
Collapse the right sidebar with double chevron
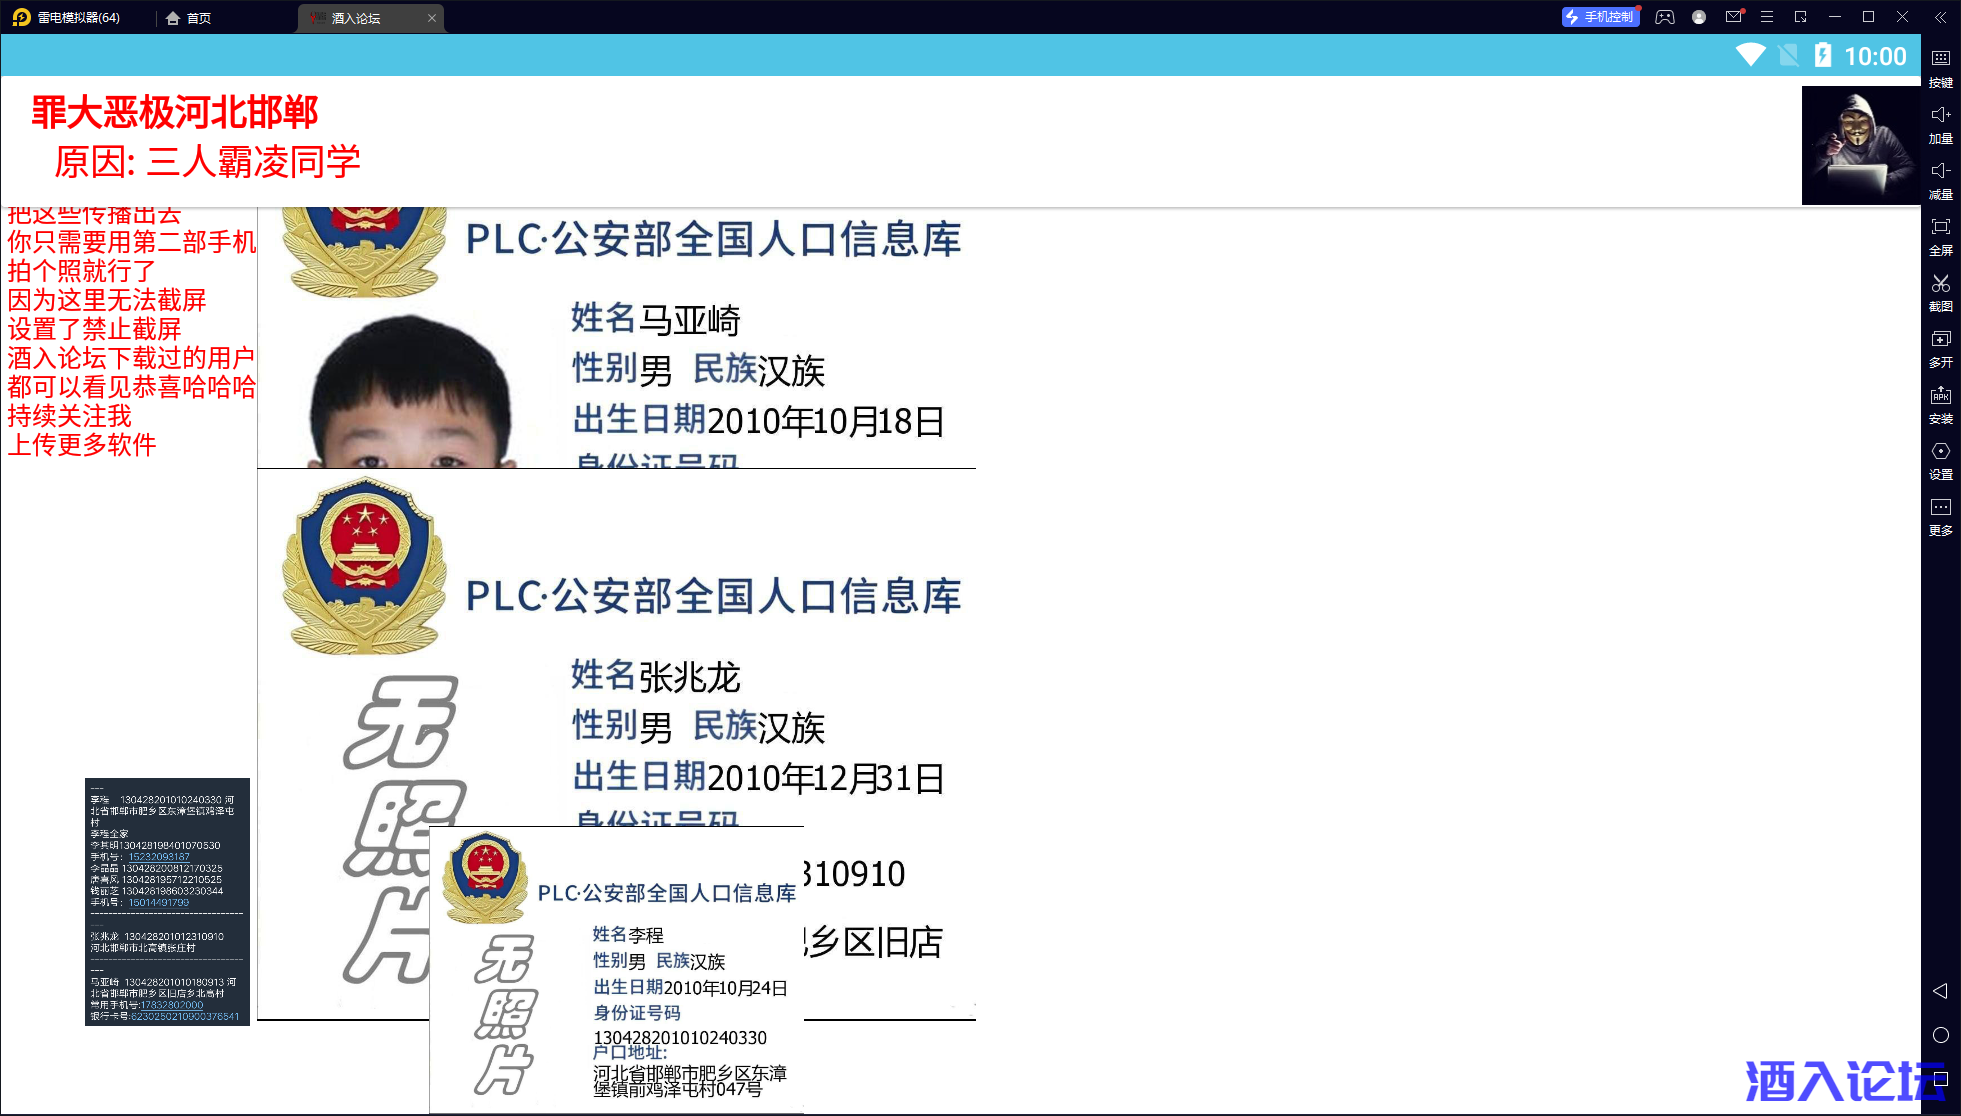pyautogui.click(x=1940, y=17)
